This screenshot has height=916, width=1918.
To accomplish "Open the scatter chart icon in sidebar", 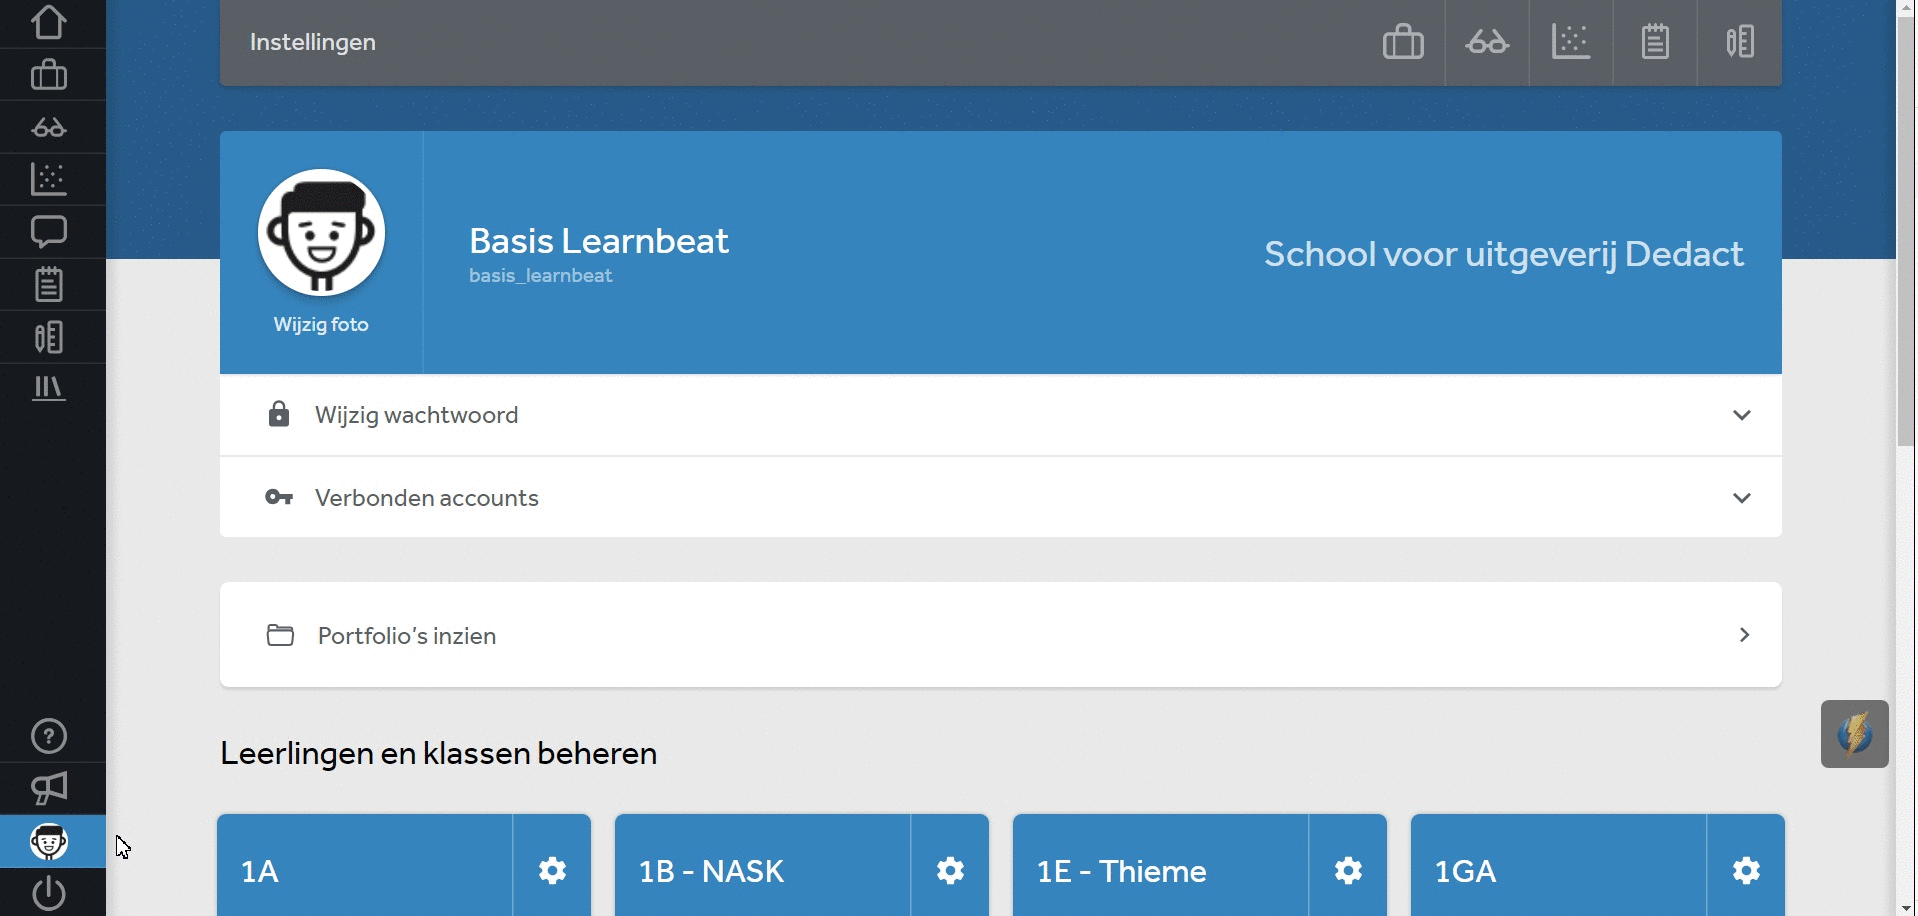I will tap(49, 179).
